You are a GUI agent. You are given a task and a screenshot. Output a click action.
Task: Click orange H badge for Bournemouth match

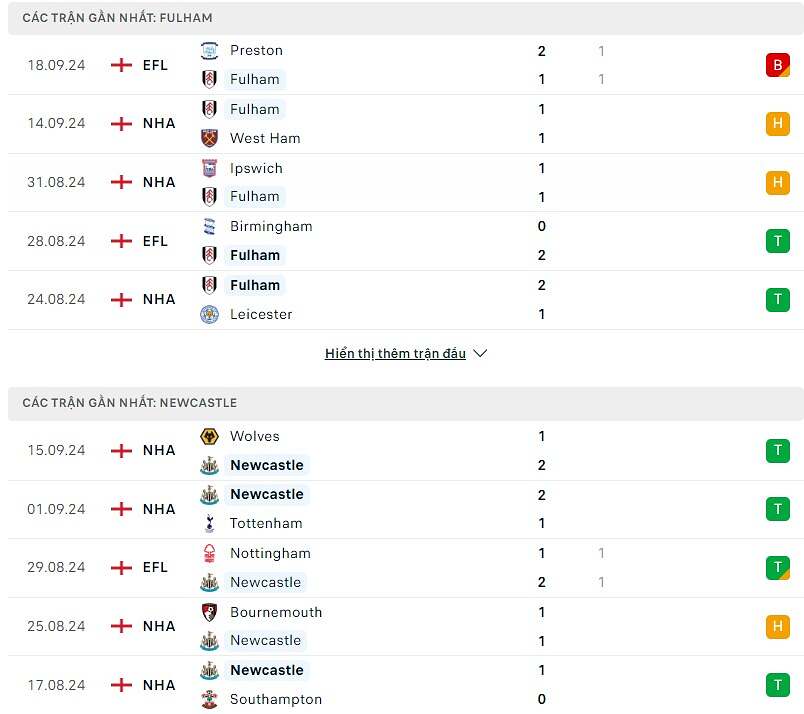click(x=777, y=626)
